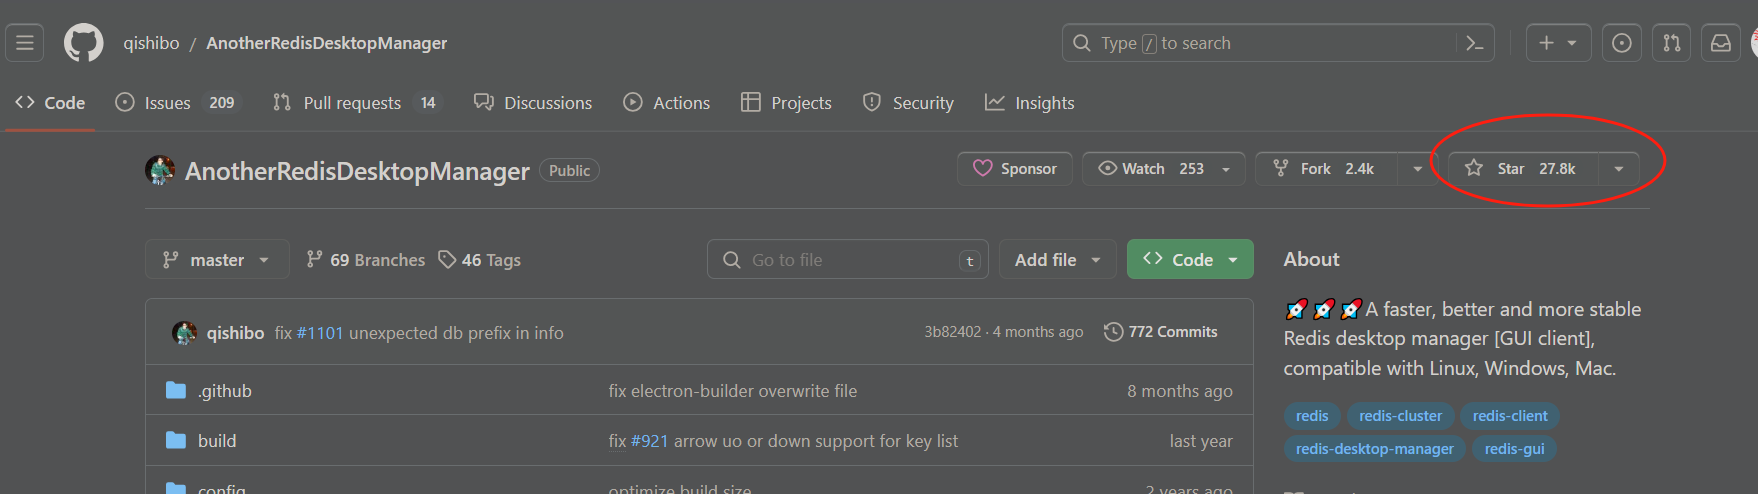
Task: Open the pull requests shortcut icon in header
Action: coord(1672,43)
